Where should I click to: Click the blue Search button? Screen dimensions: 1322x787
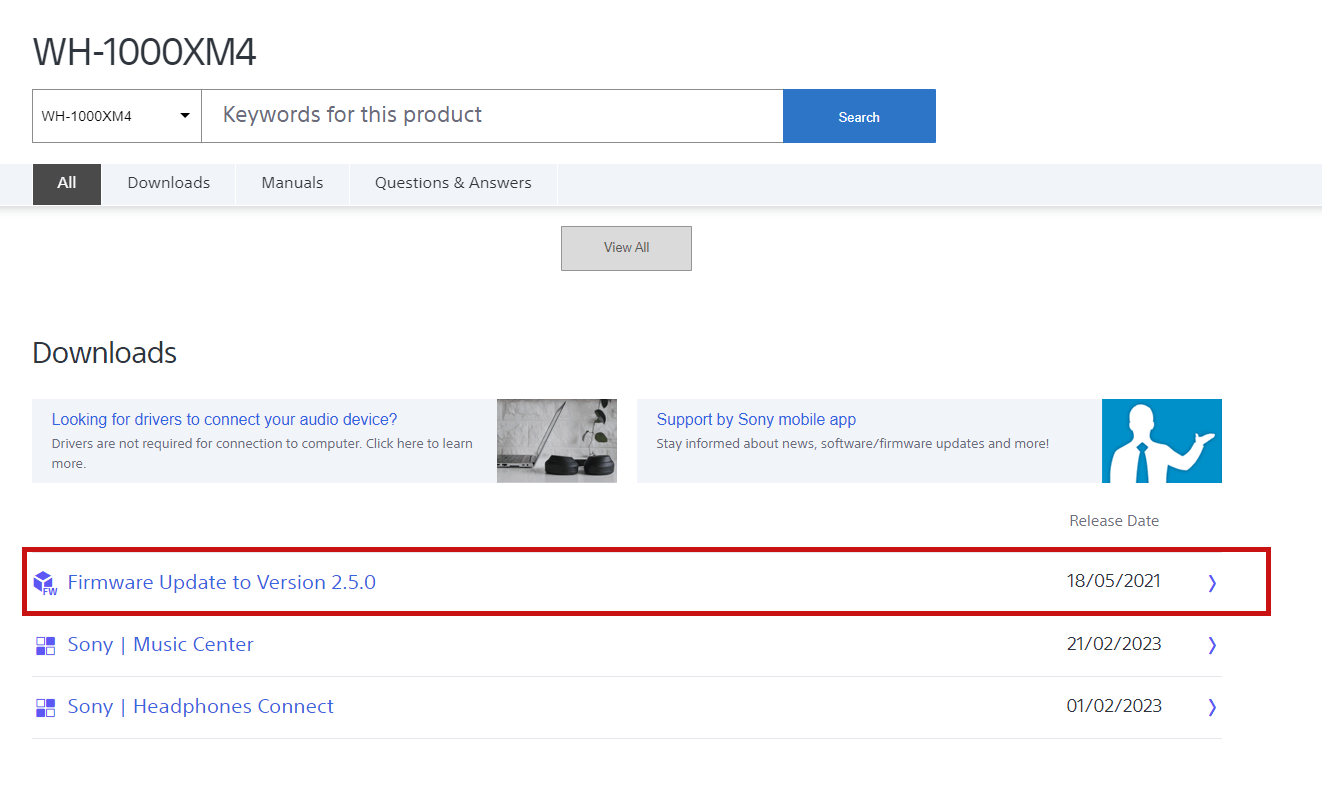click(x=859, y=116)
